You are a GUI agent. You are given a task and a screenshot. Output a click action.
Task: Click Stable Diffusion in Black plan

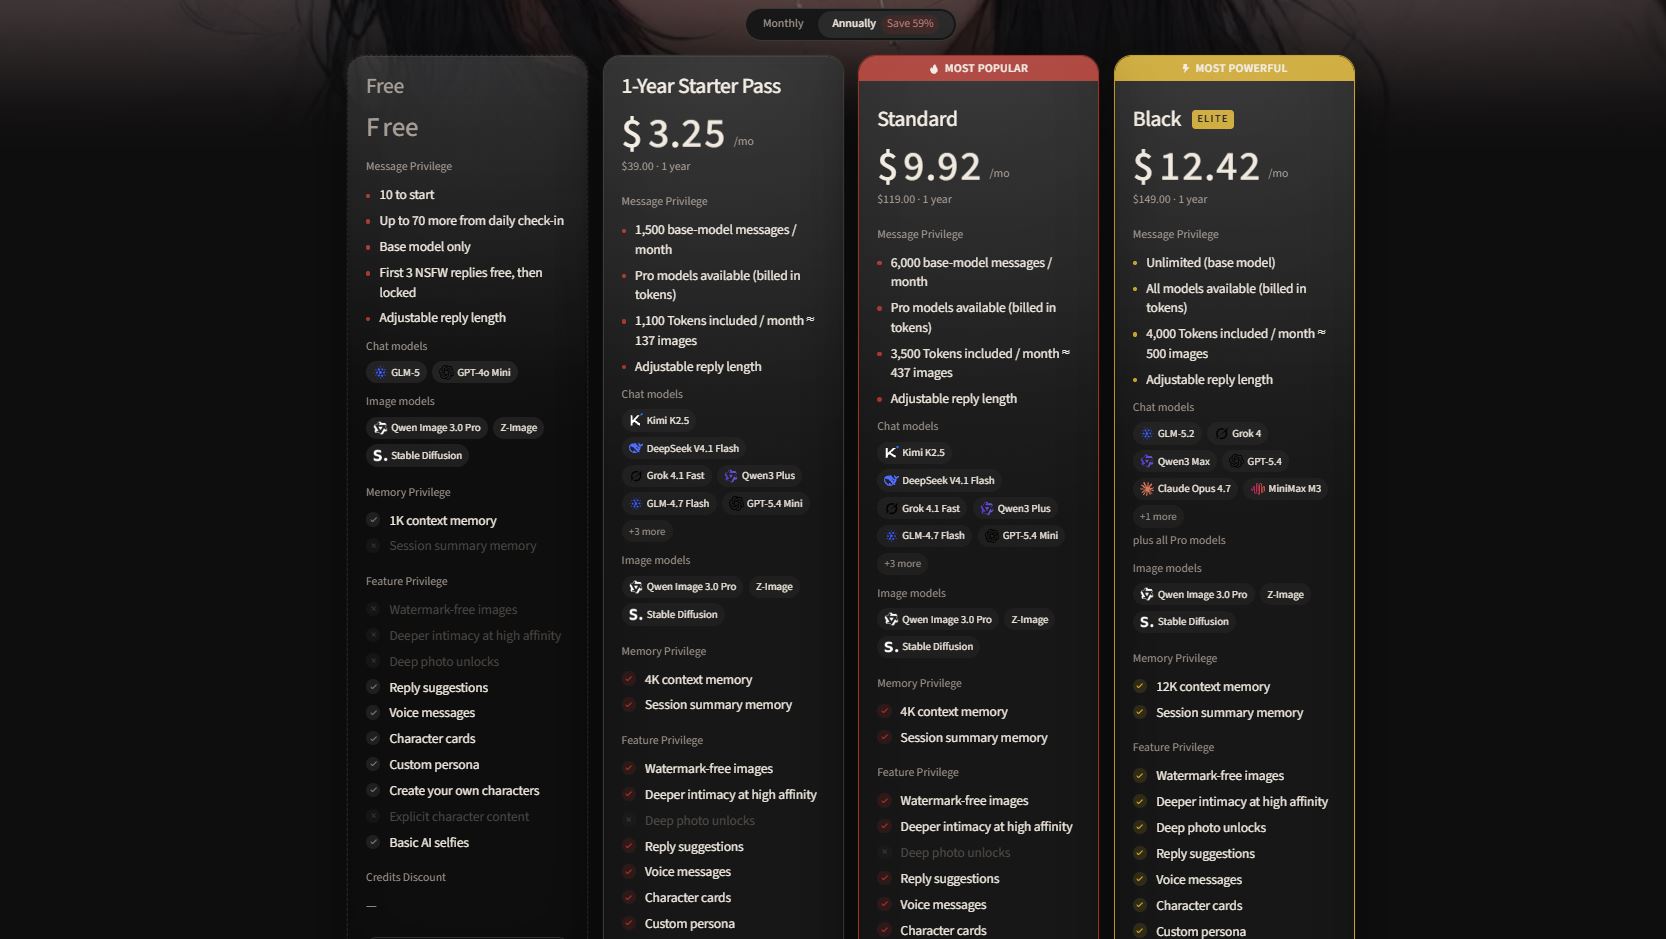pos(1185,622)
